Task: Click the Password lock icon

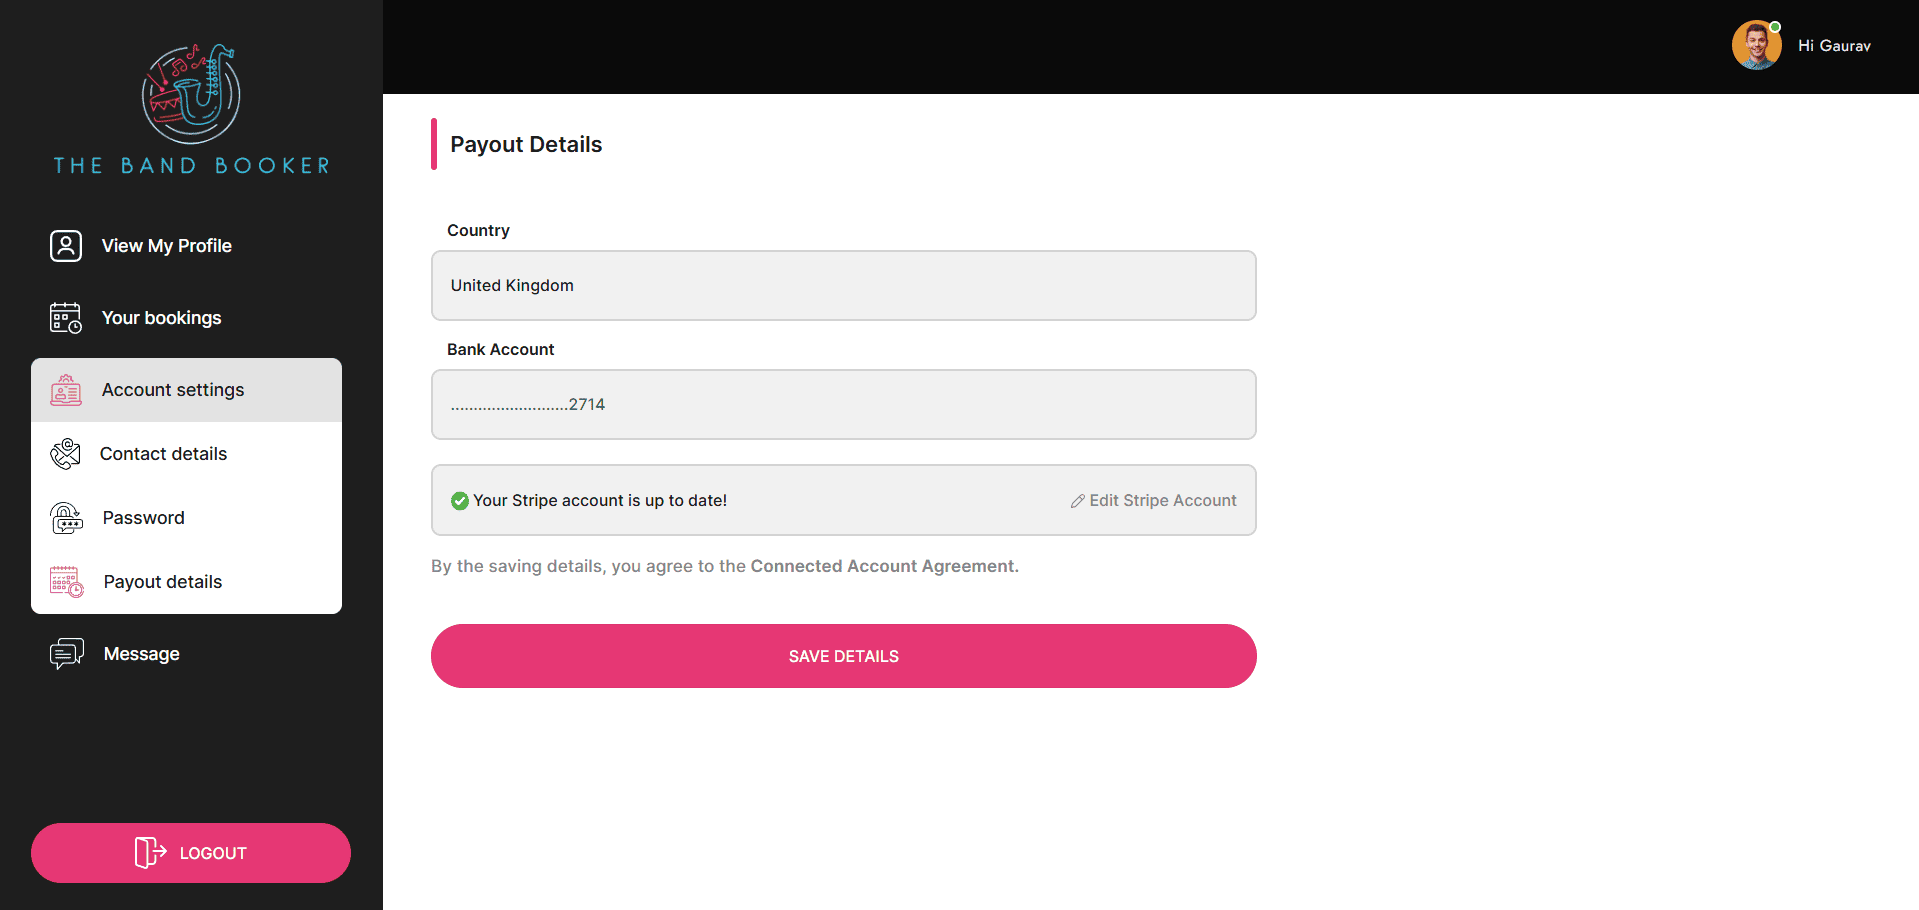Action: tap(66, 518)
